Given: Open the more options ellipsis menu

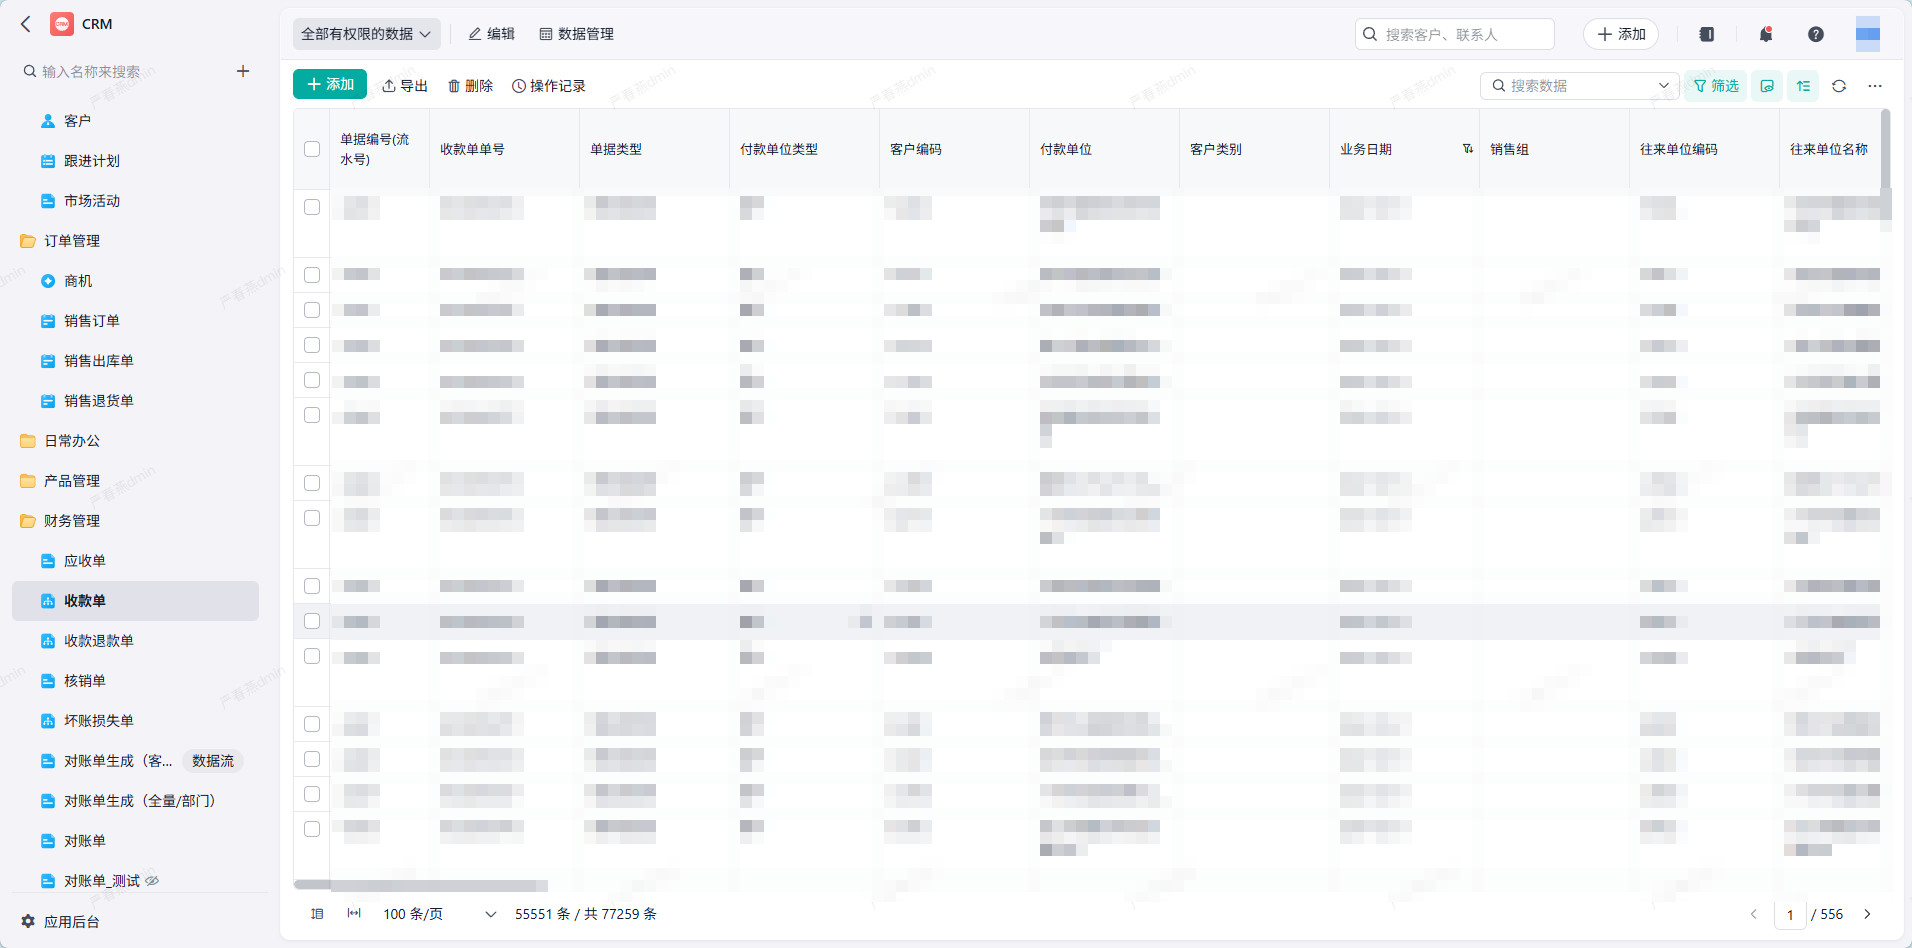Looking at the screenshot, I should pyautogui.click(x=1875, y=86).
